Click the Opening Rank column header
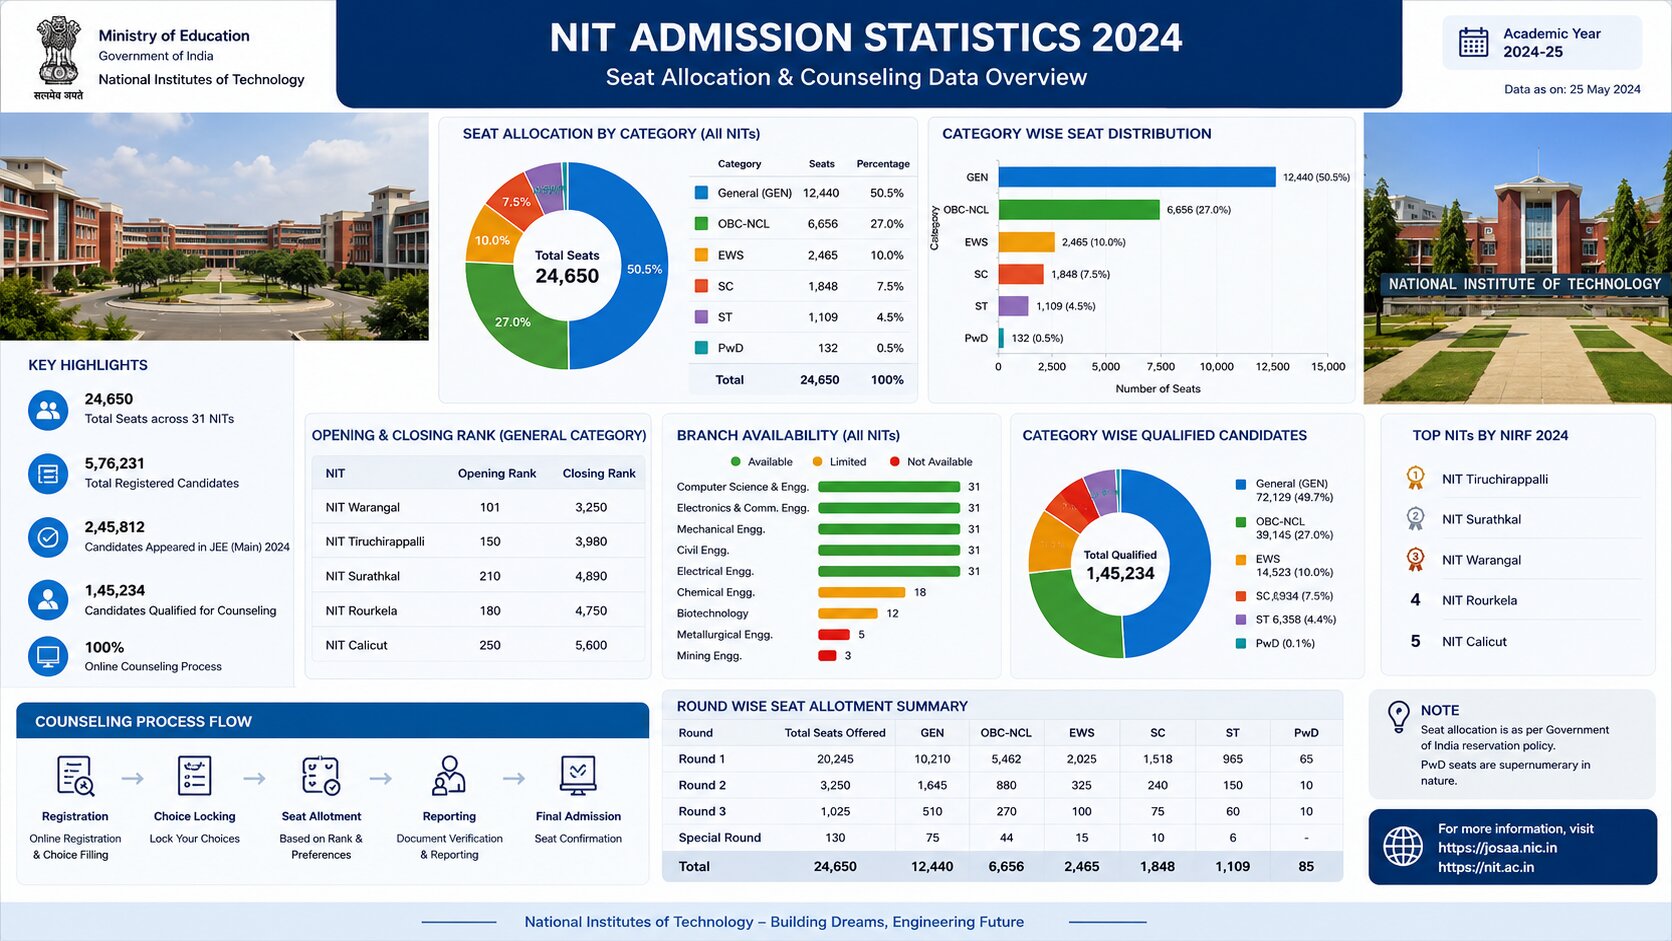 click(x=497, y=474)
